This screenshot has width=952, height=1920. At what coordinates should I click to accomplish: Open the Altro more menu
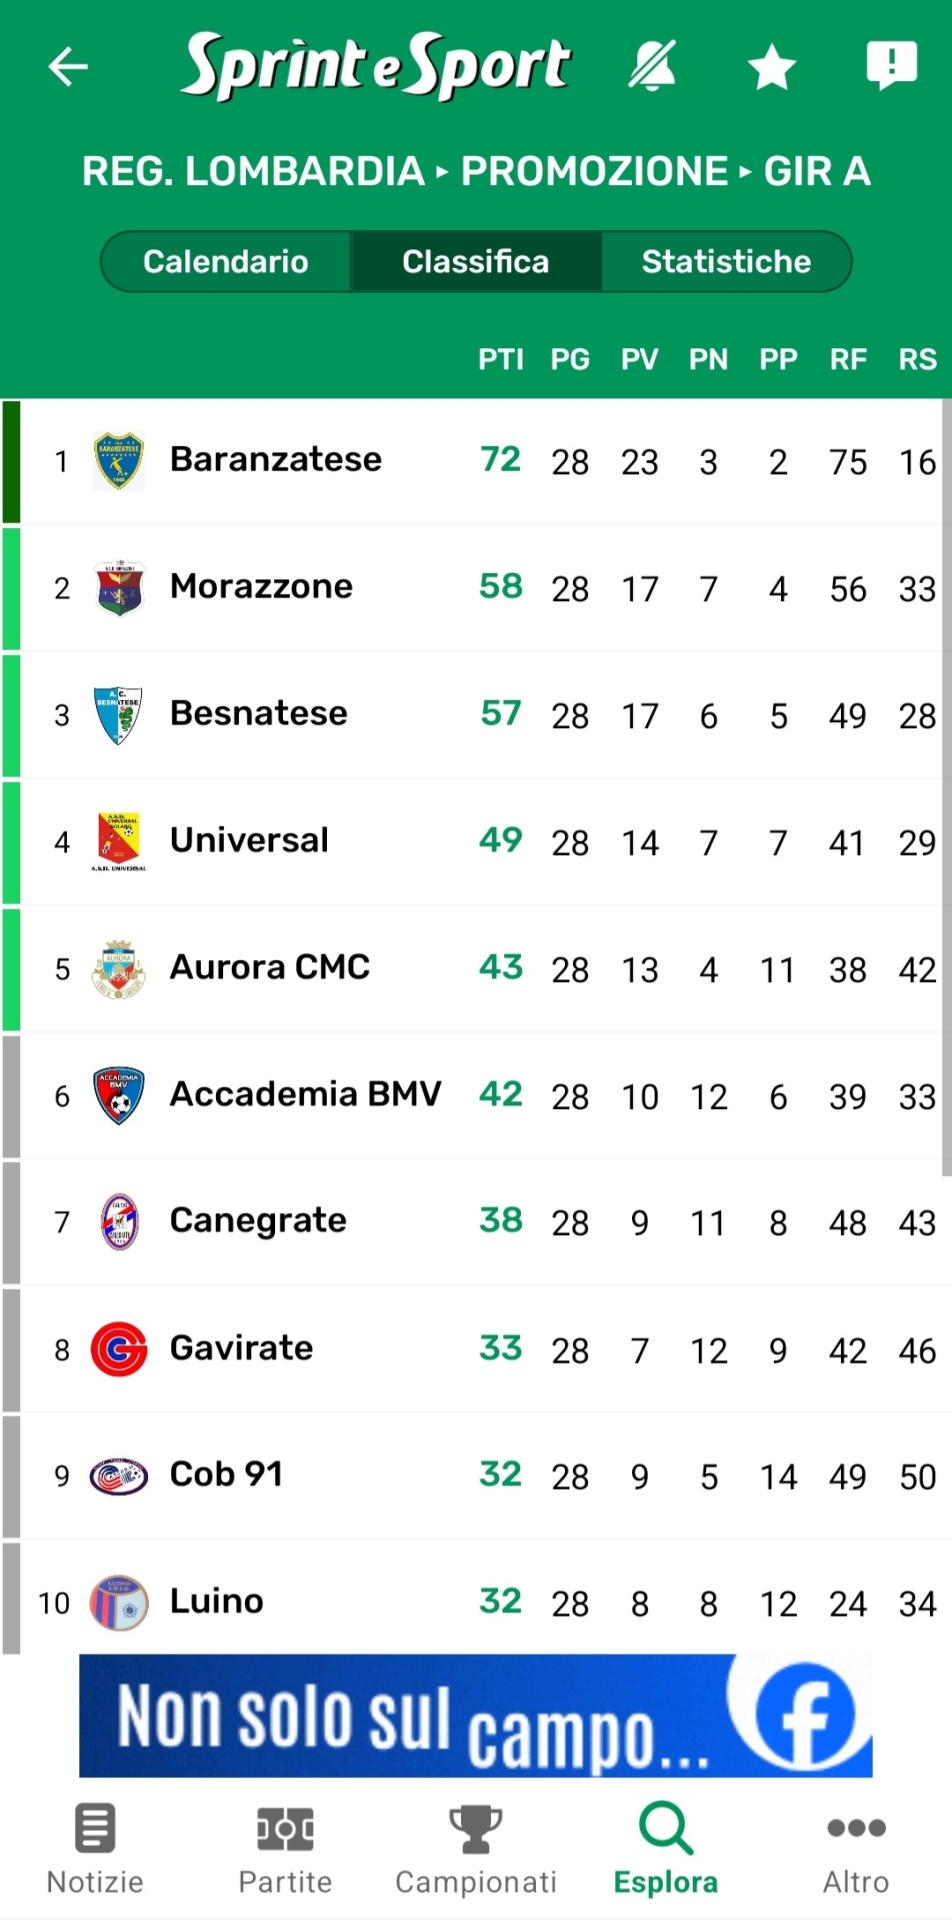click(856, 1849)
